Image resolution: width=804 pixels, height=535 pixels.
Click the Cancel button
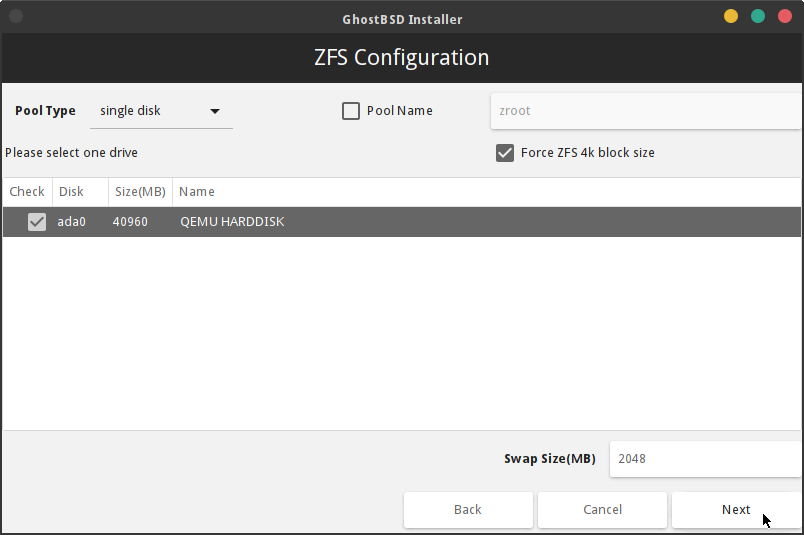click(x=602, y=510)
